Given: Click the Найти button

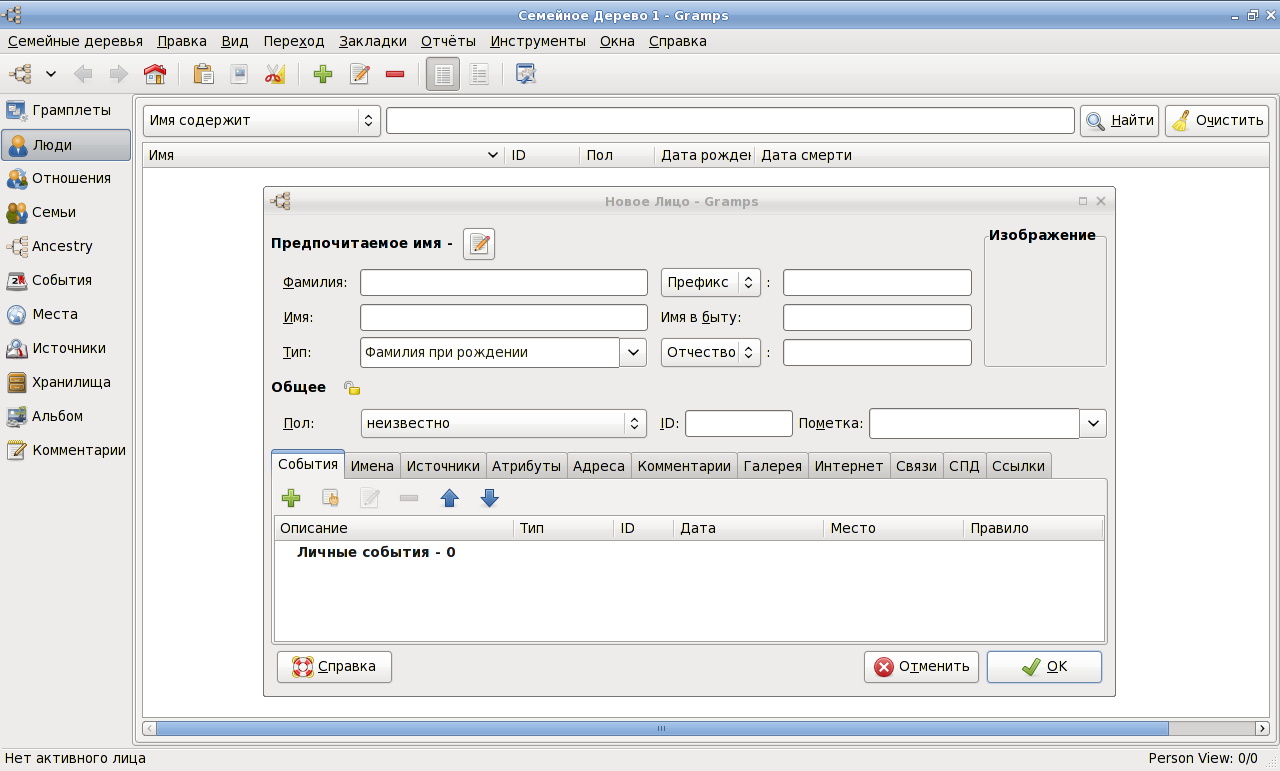Looking at the screenshot, I should 1120,120.
